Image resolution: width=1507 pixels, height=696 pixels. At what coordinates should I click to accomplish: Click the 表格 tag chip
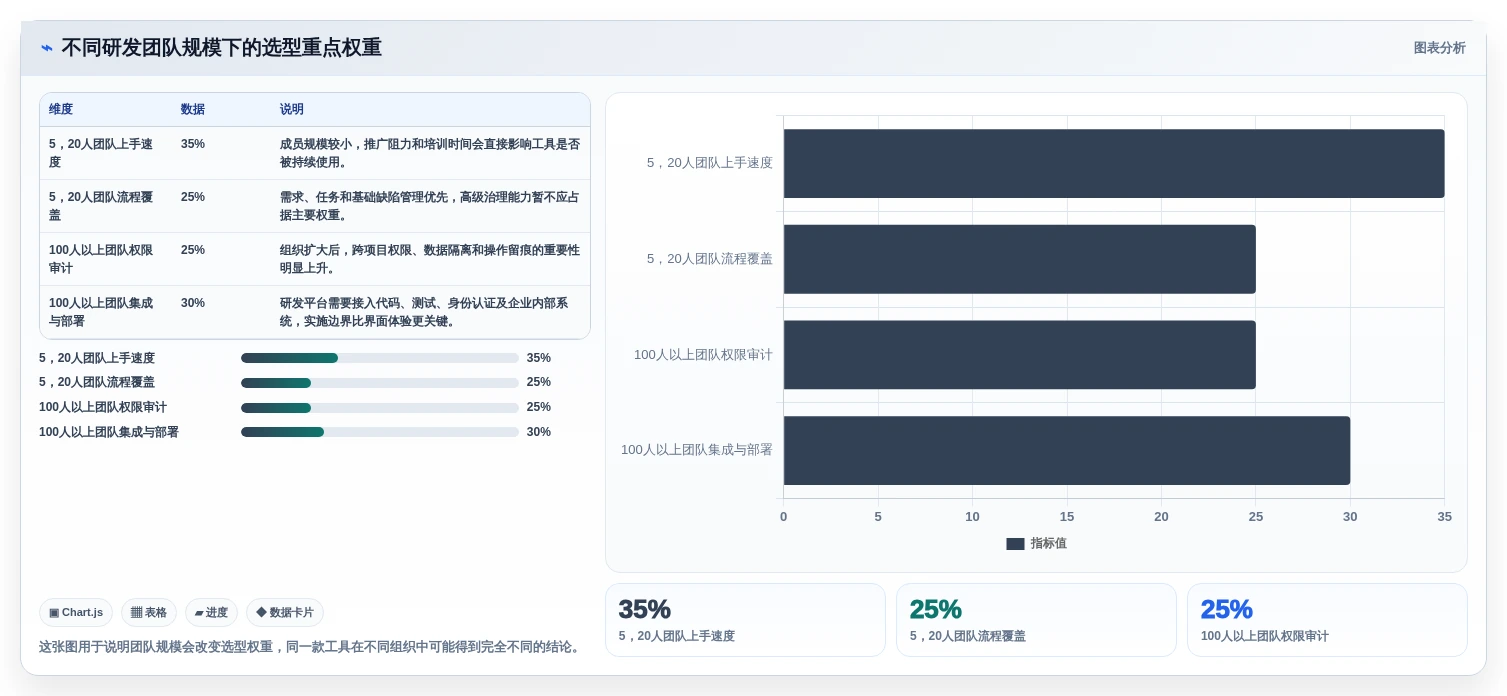click(149, 612)
